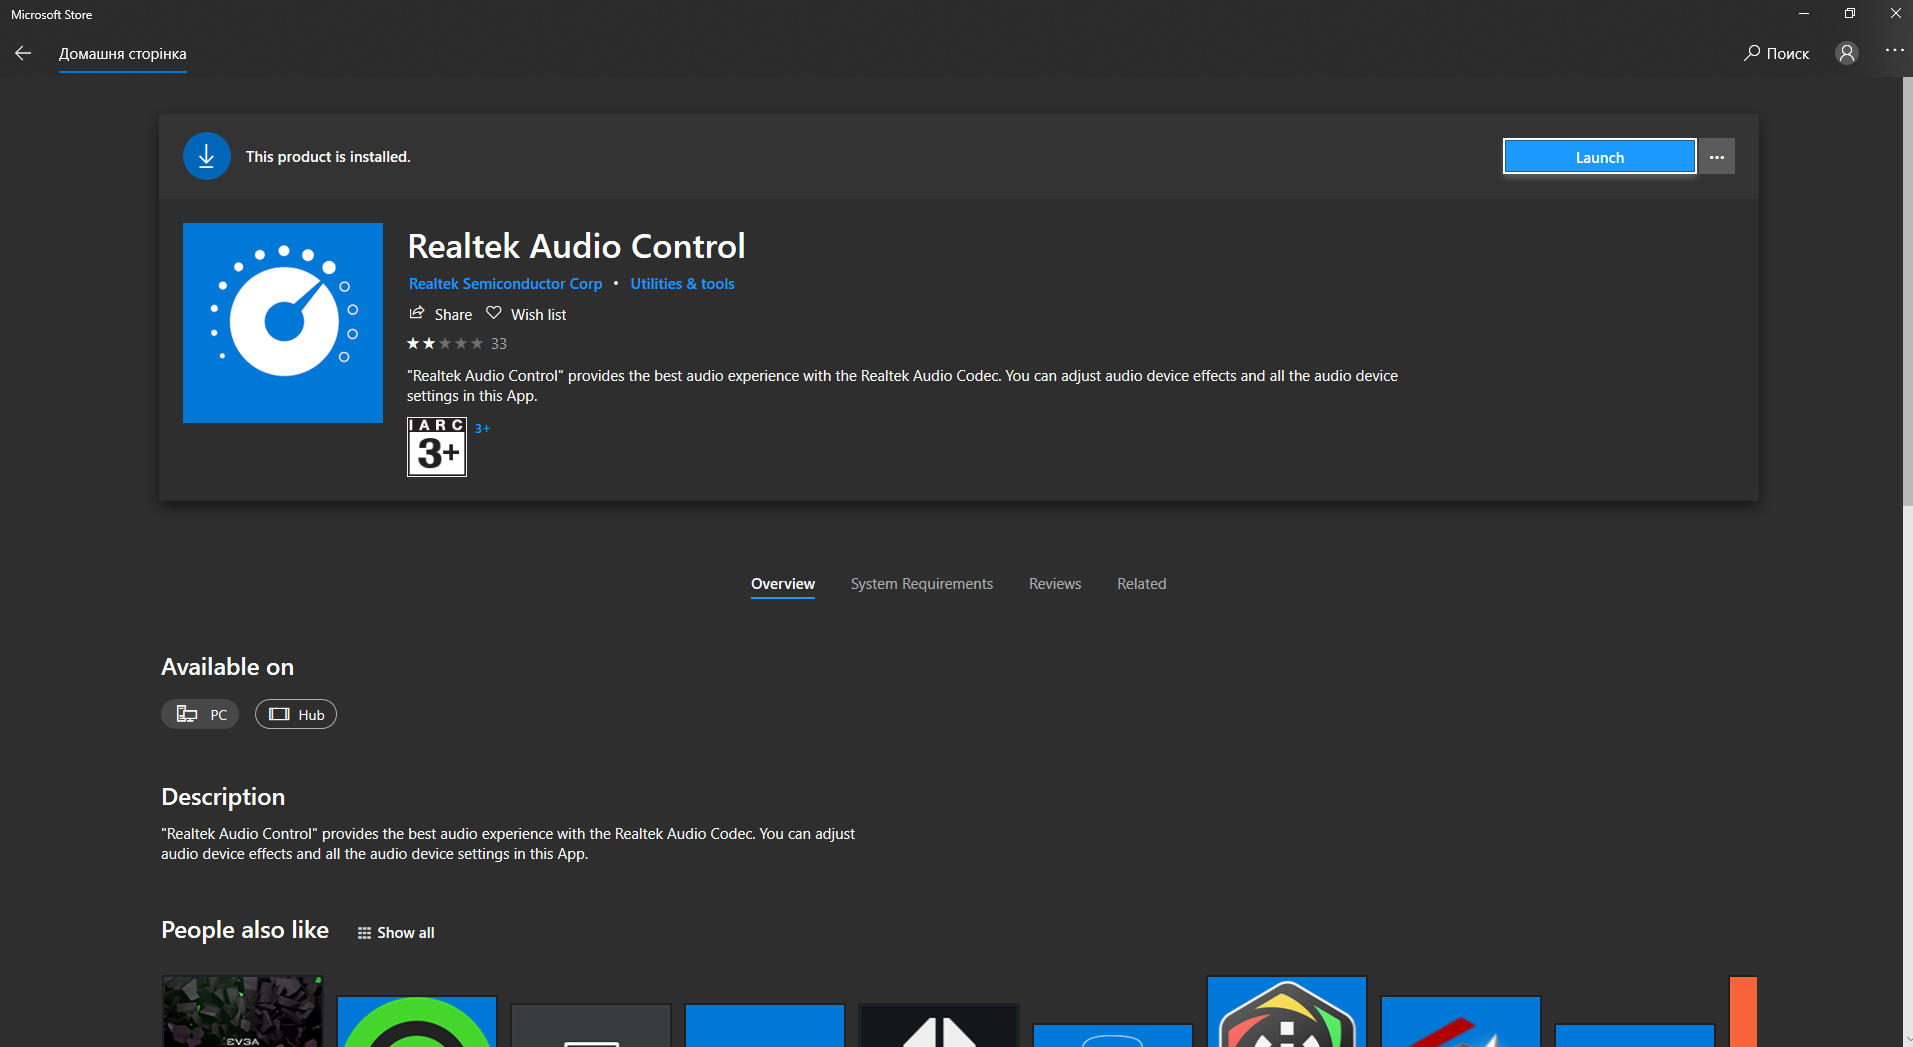Viewport: 1913px width, 1047px height.
Task: Launch the Realtek Audio Control app
Action: [1599, 157]
